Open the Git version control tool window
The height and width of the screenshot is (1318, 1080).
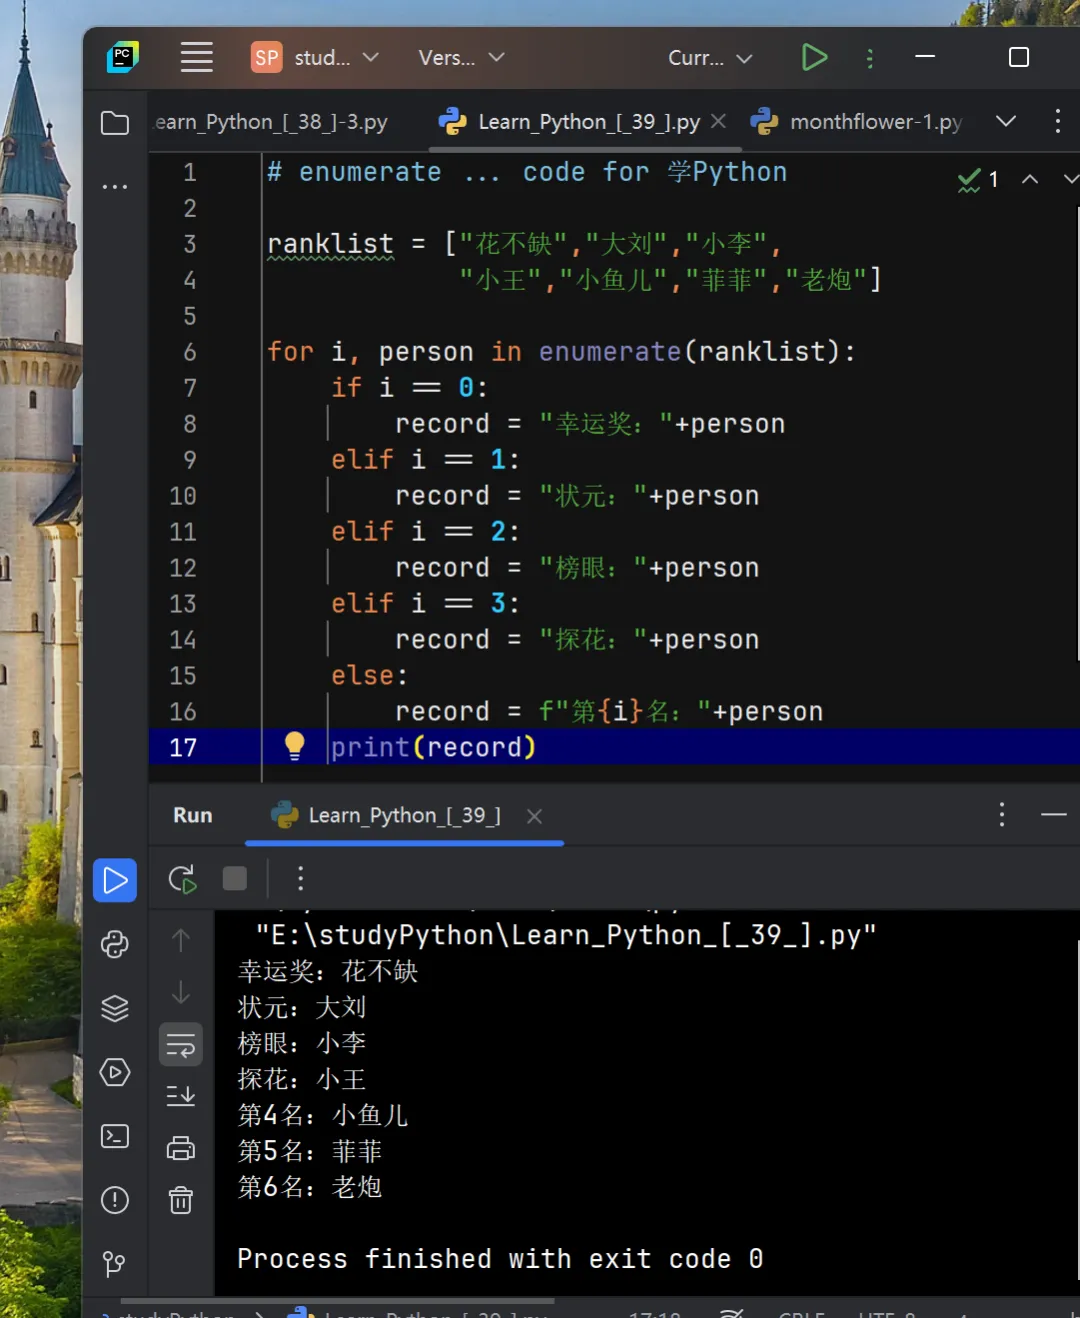(x=115, y=1264)
